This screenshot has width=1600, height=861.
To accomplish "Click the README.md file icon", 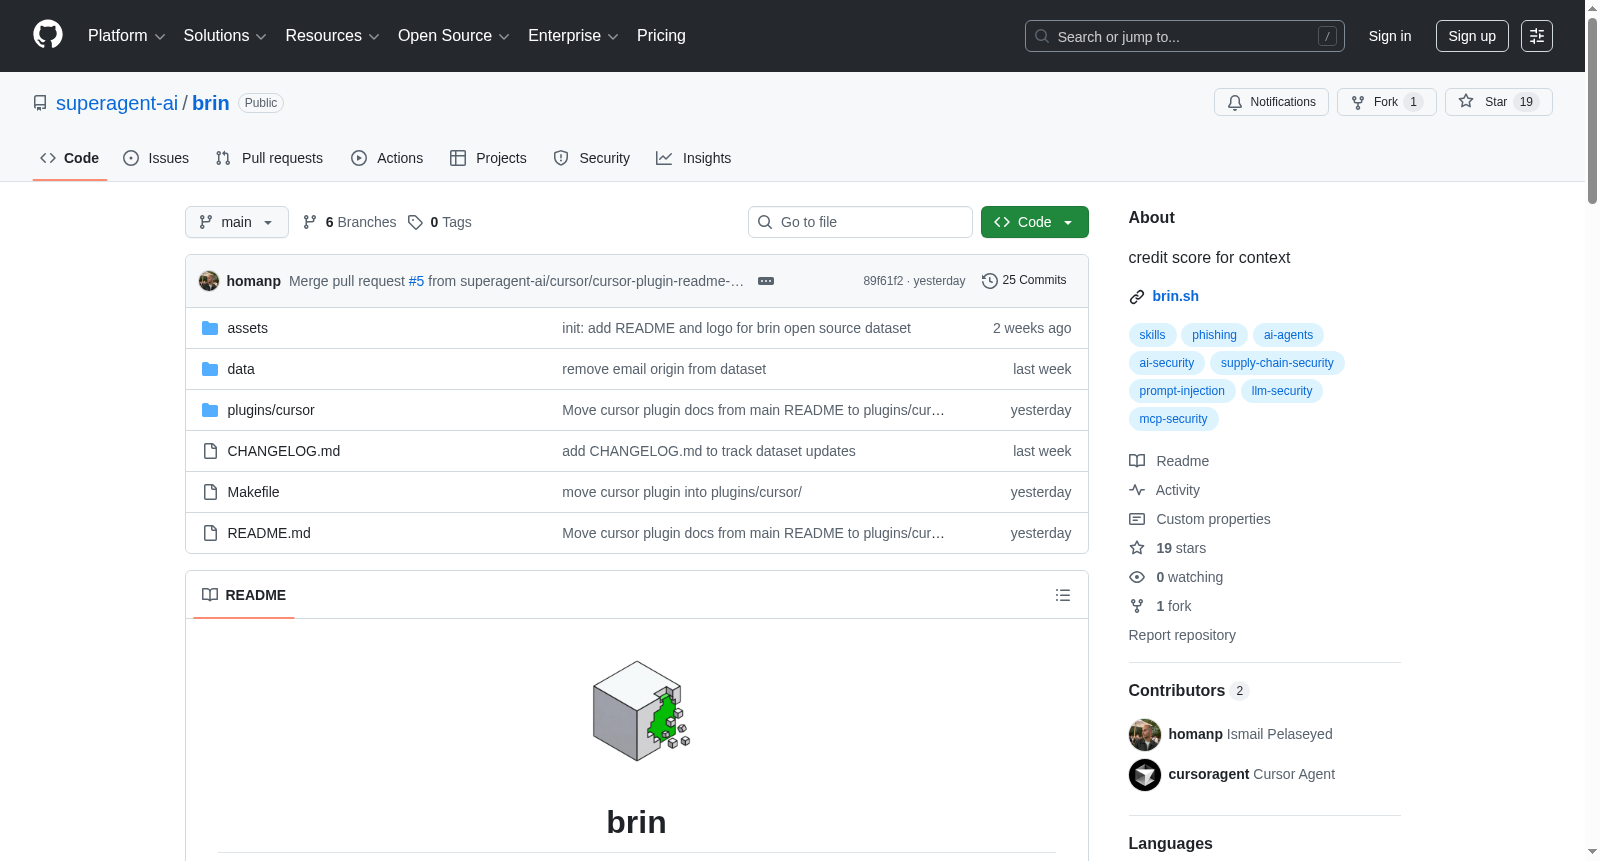I will click(x=210, y=533).
